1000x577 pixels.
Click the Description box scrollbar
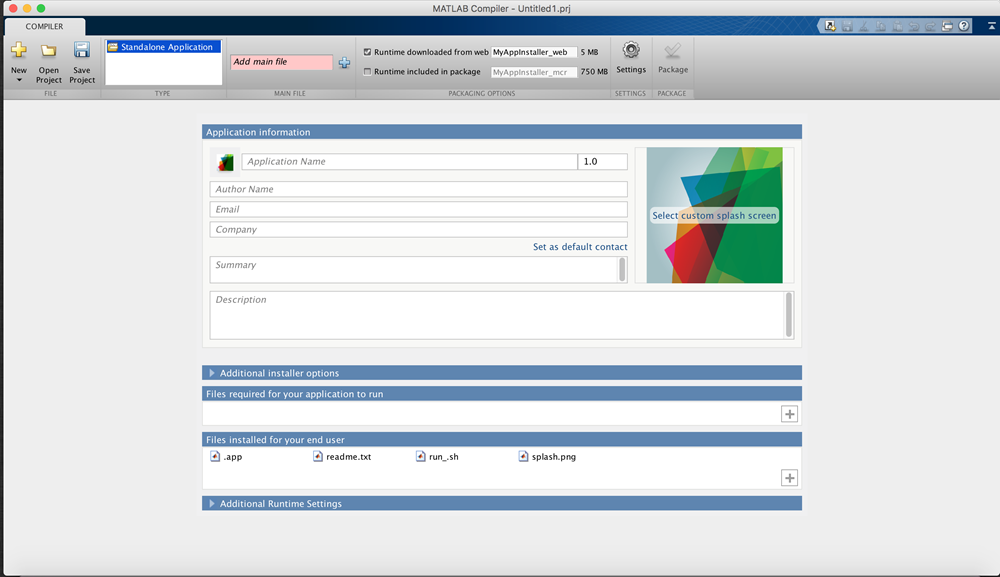point(789,315)
